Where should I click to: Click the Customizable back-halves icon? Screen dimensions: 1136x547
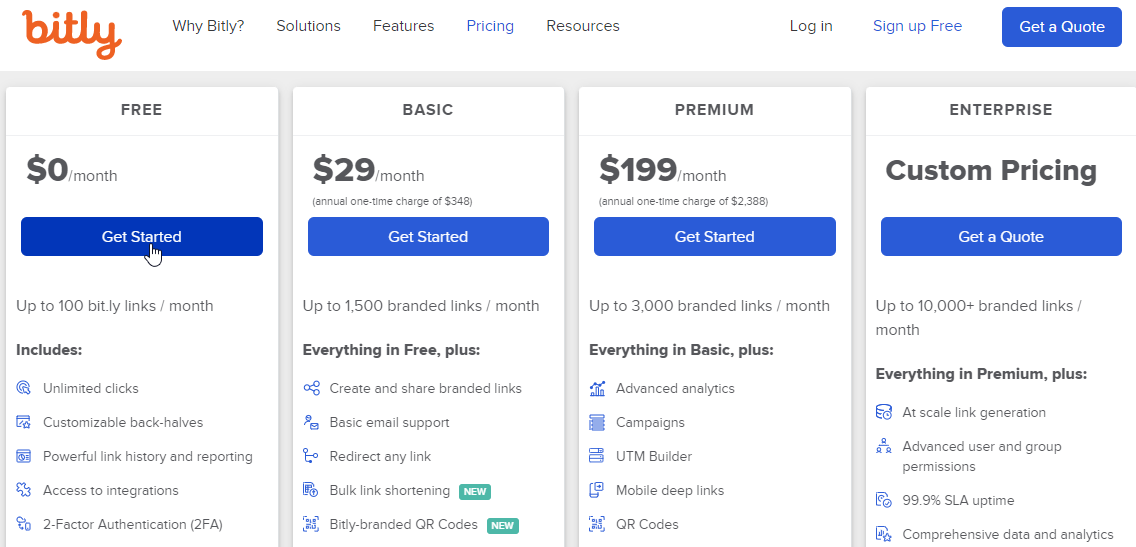click(x=23, y=422)
